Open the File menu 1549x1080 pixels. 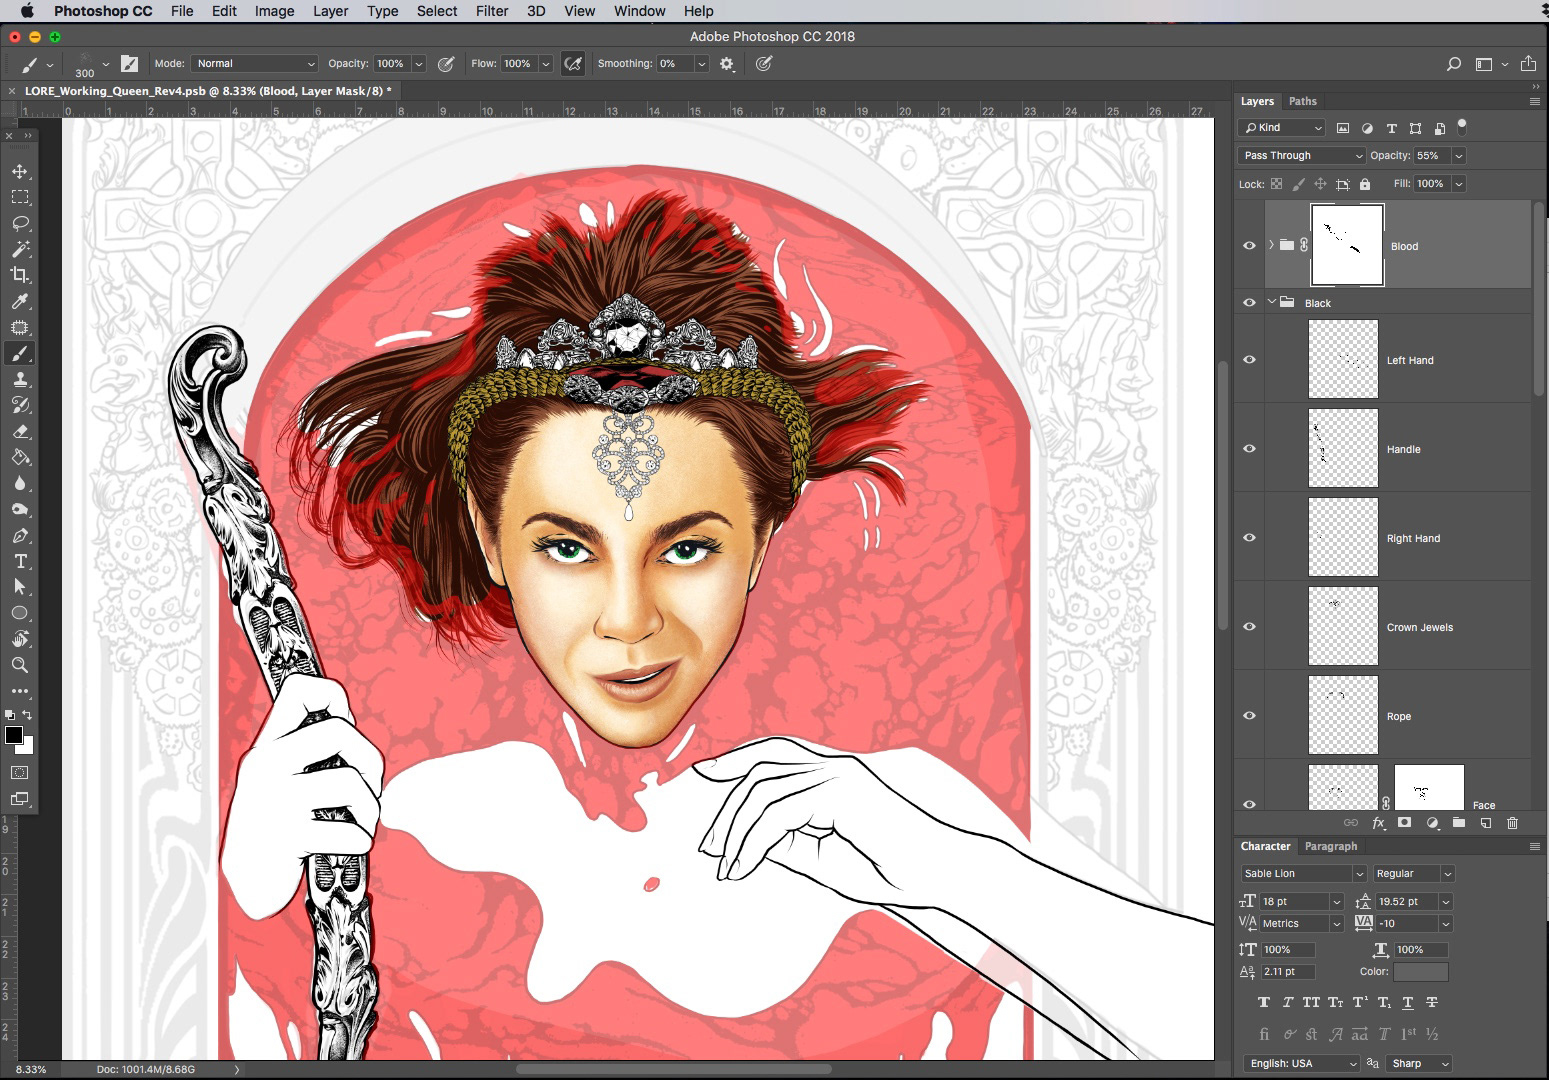[x=182, y=11]
